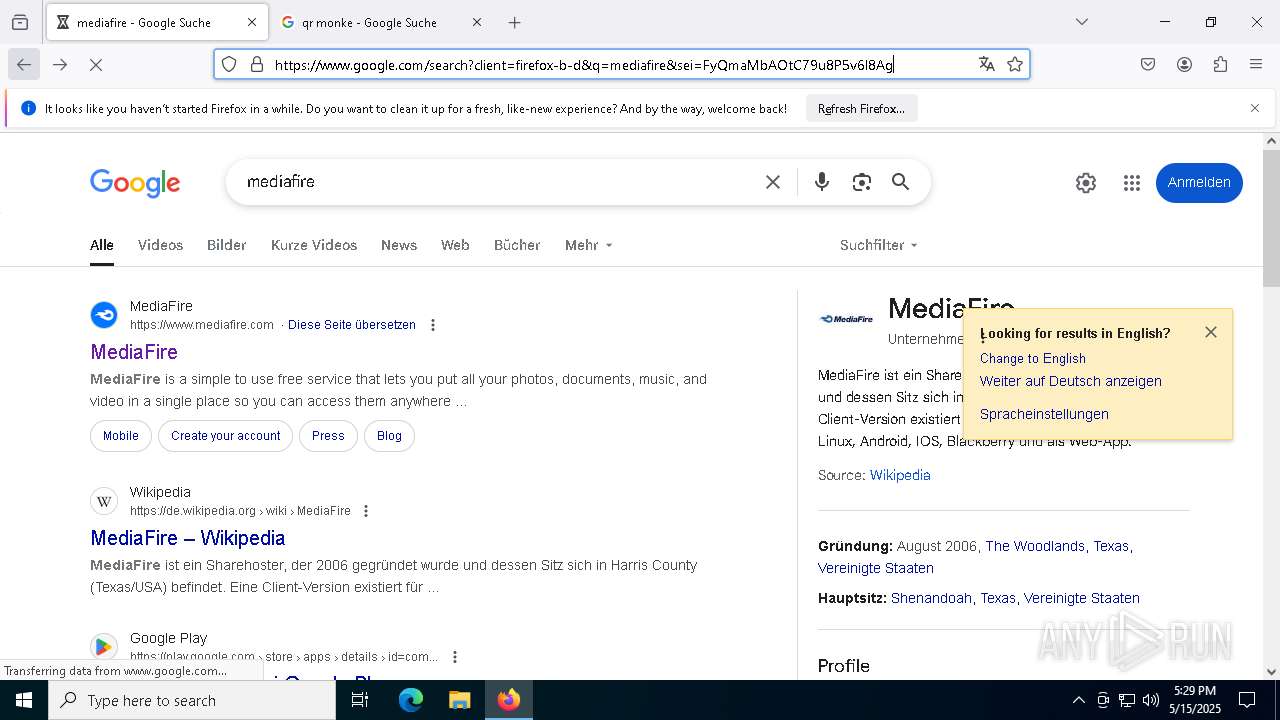Open the Windows Start menu
Image resolution: width=1280 pixels, height=720 pixels.
(x=24, y=700)
